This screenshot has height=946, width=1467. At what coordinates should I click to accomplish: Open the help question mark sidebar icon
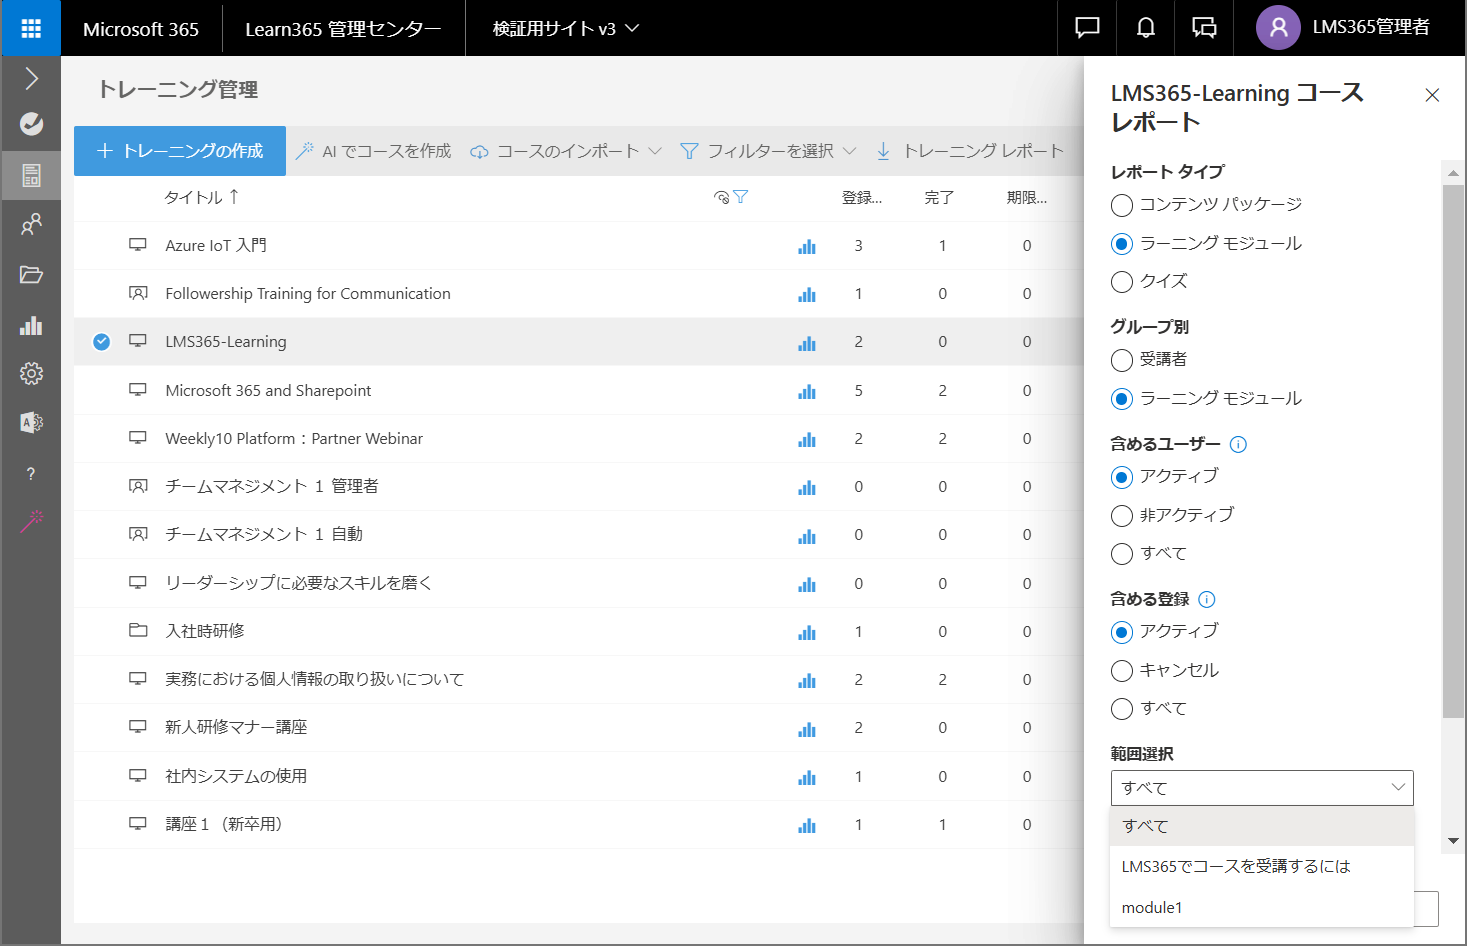(31, 473)
